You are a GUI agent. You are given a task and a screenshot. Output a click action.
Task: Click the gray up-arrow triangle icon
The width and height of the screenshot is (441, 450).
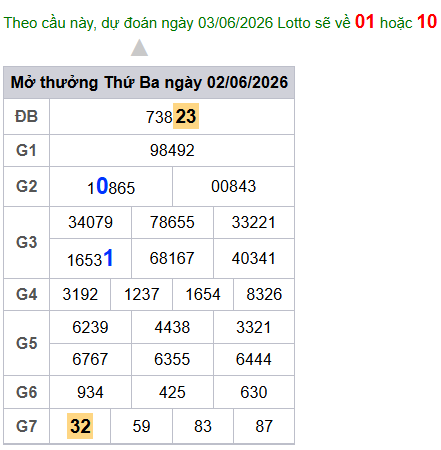click(139, 48)
